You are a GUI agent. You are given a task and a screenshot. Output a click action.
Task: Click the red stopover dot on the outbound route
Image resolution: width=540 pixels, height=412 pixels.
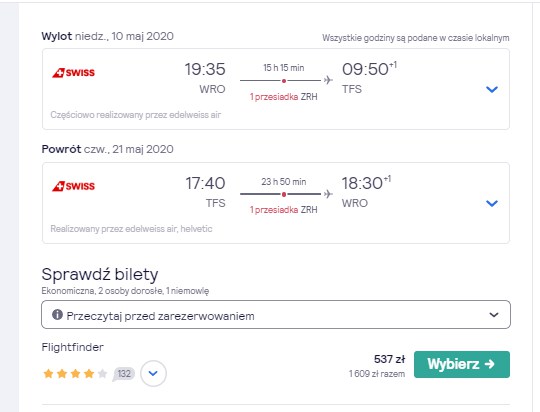point(284,81)
